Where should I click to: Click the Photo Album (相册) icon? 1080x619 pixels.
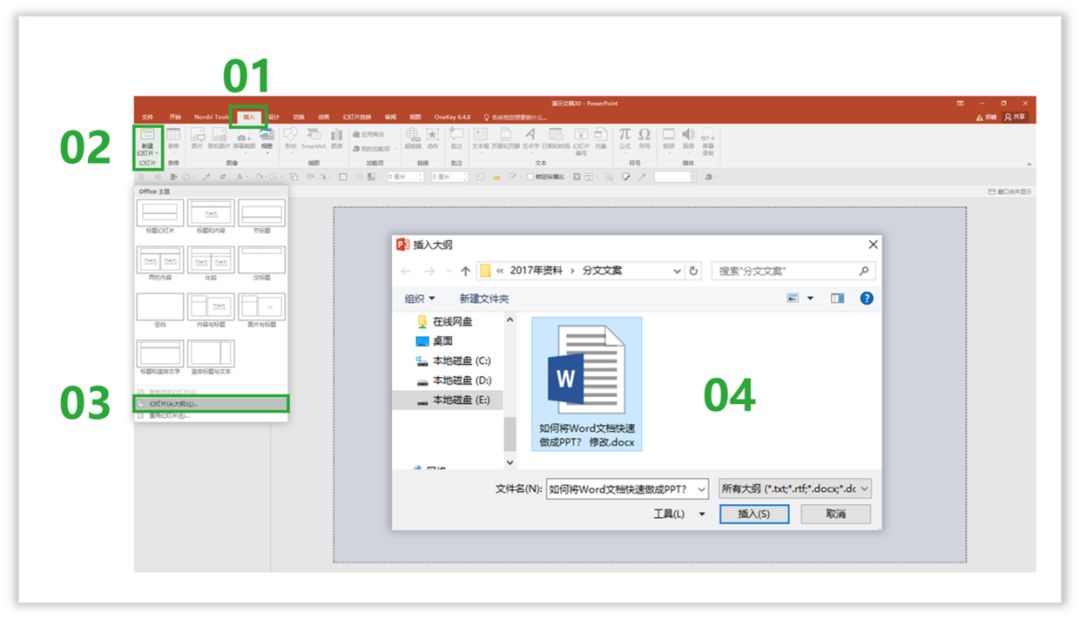pyautogui.click(x=267, y=138)
